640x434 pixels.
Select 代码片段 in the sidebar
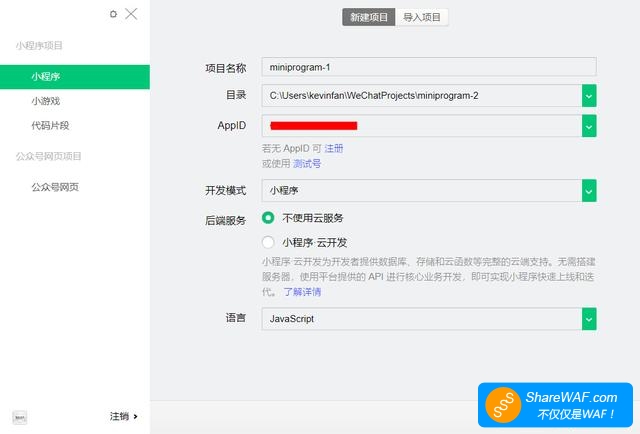[50, 125]
